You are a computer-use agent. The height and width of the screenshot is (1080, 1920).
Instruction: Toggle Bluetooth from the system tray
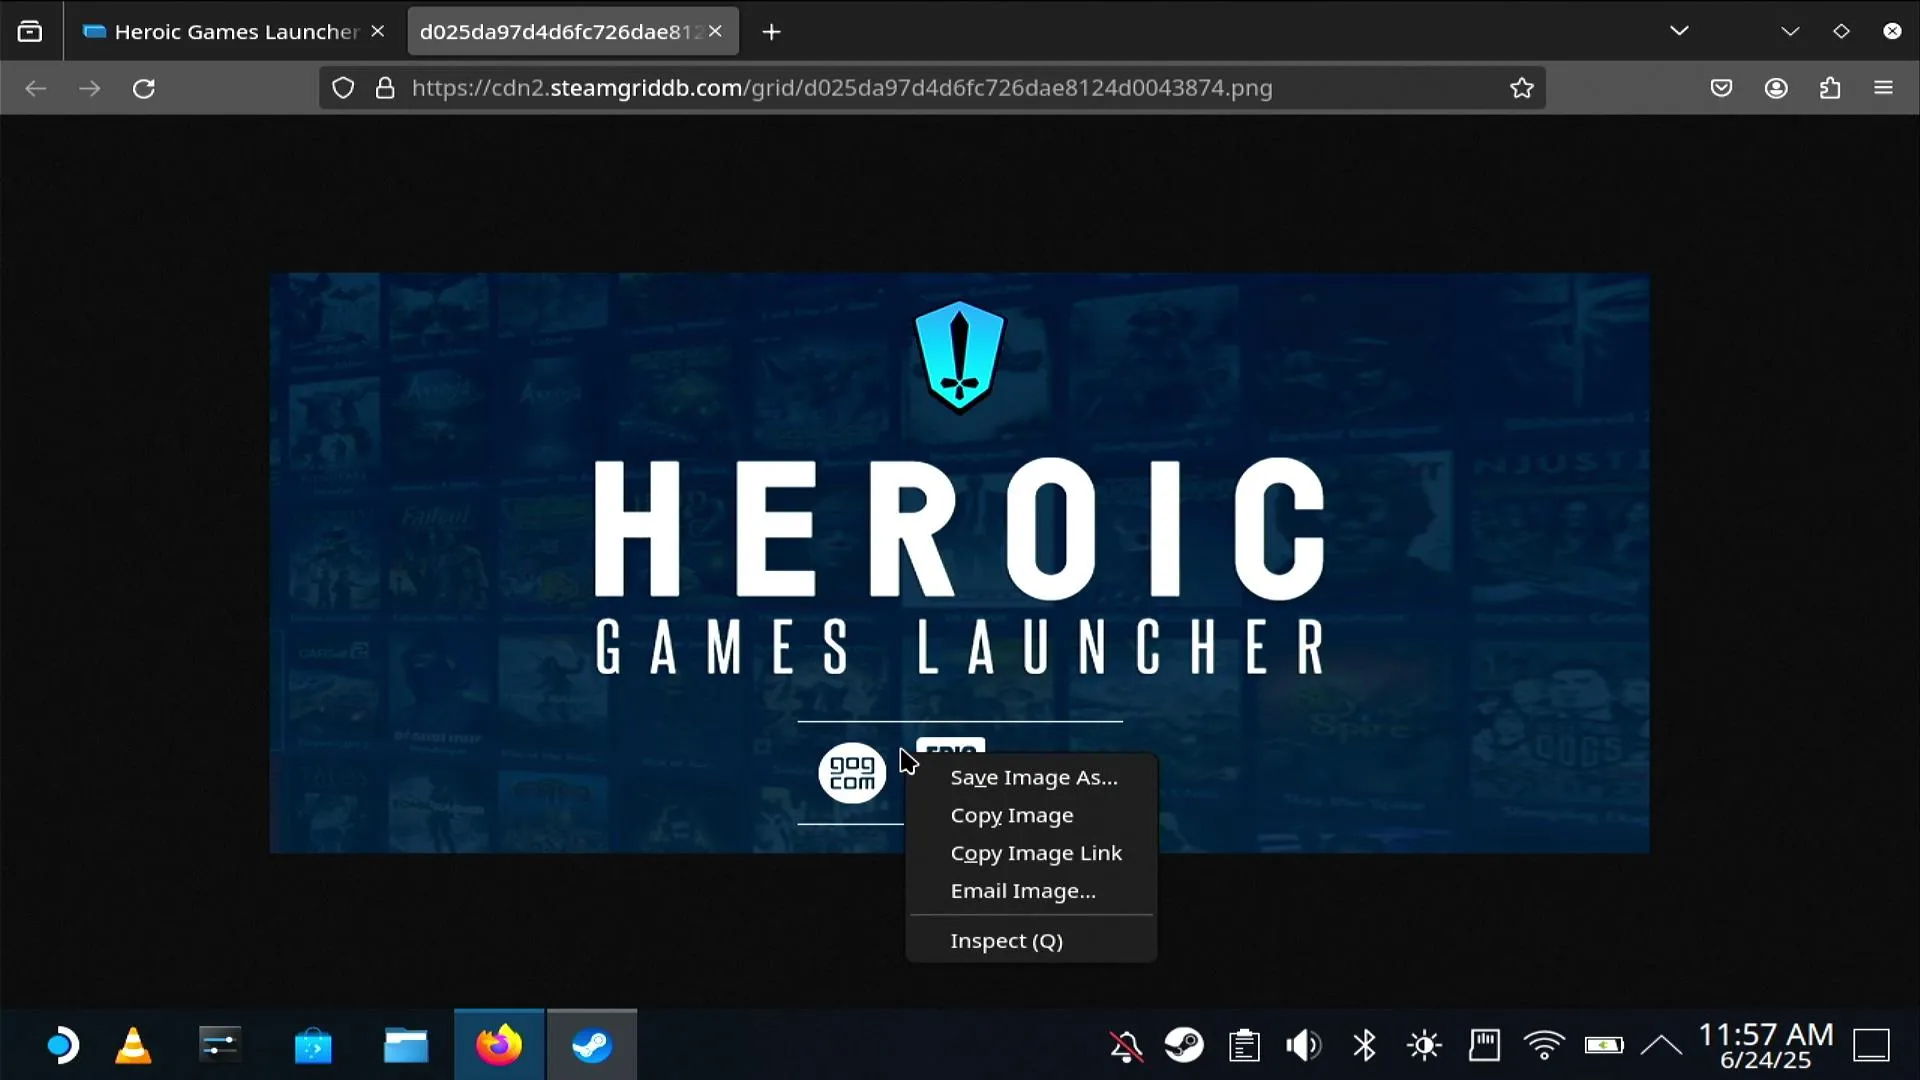1365,1046
